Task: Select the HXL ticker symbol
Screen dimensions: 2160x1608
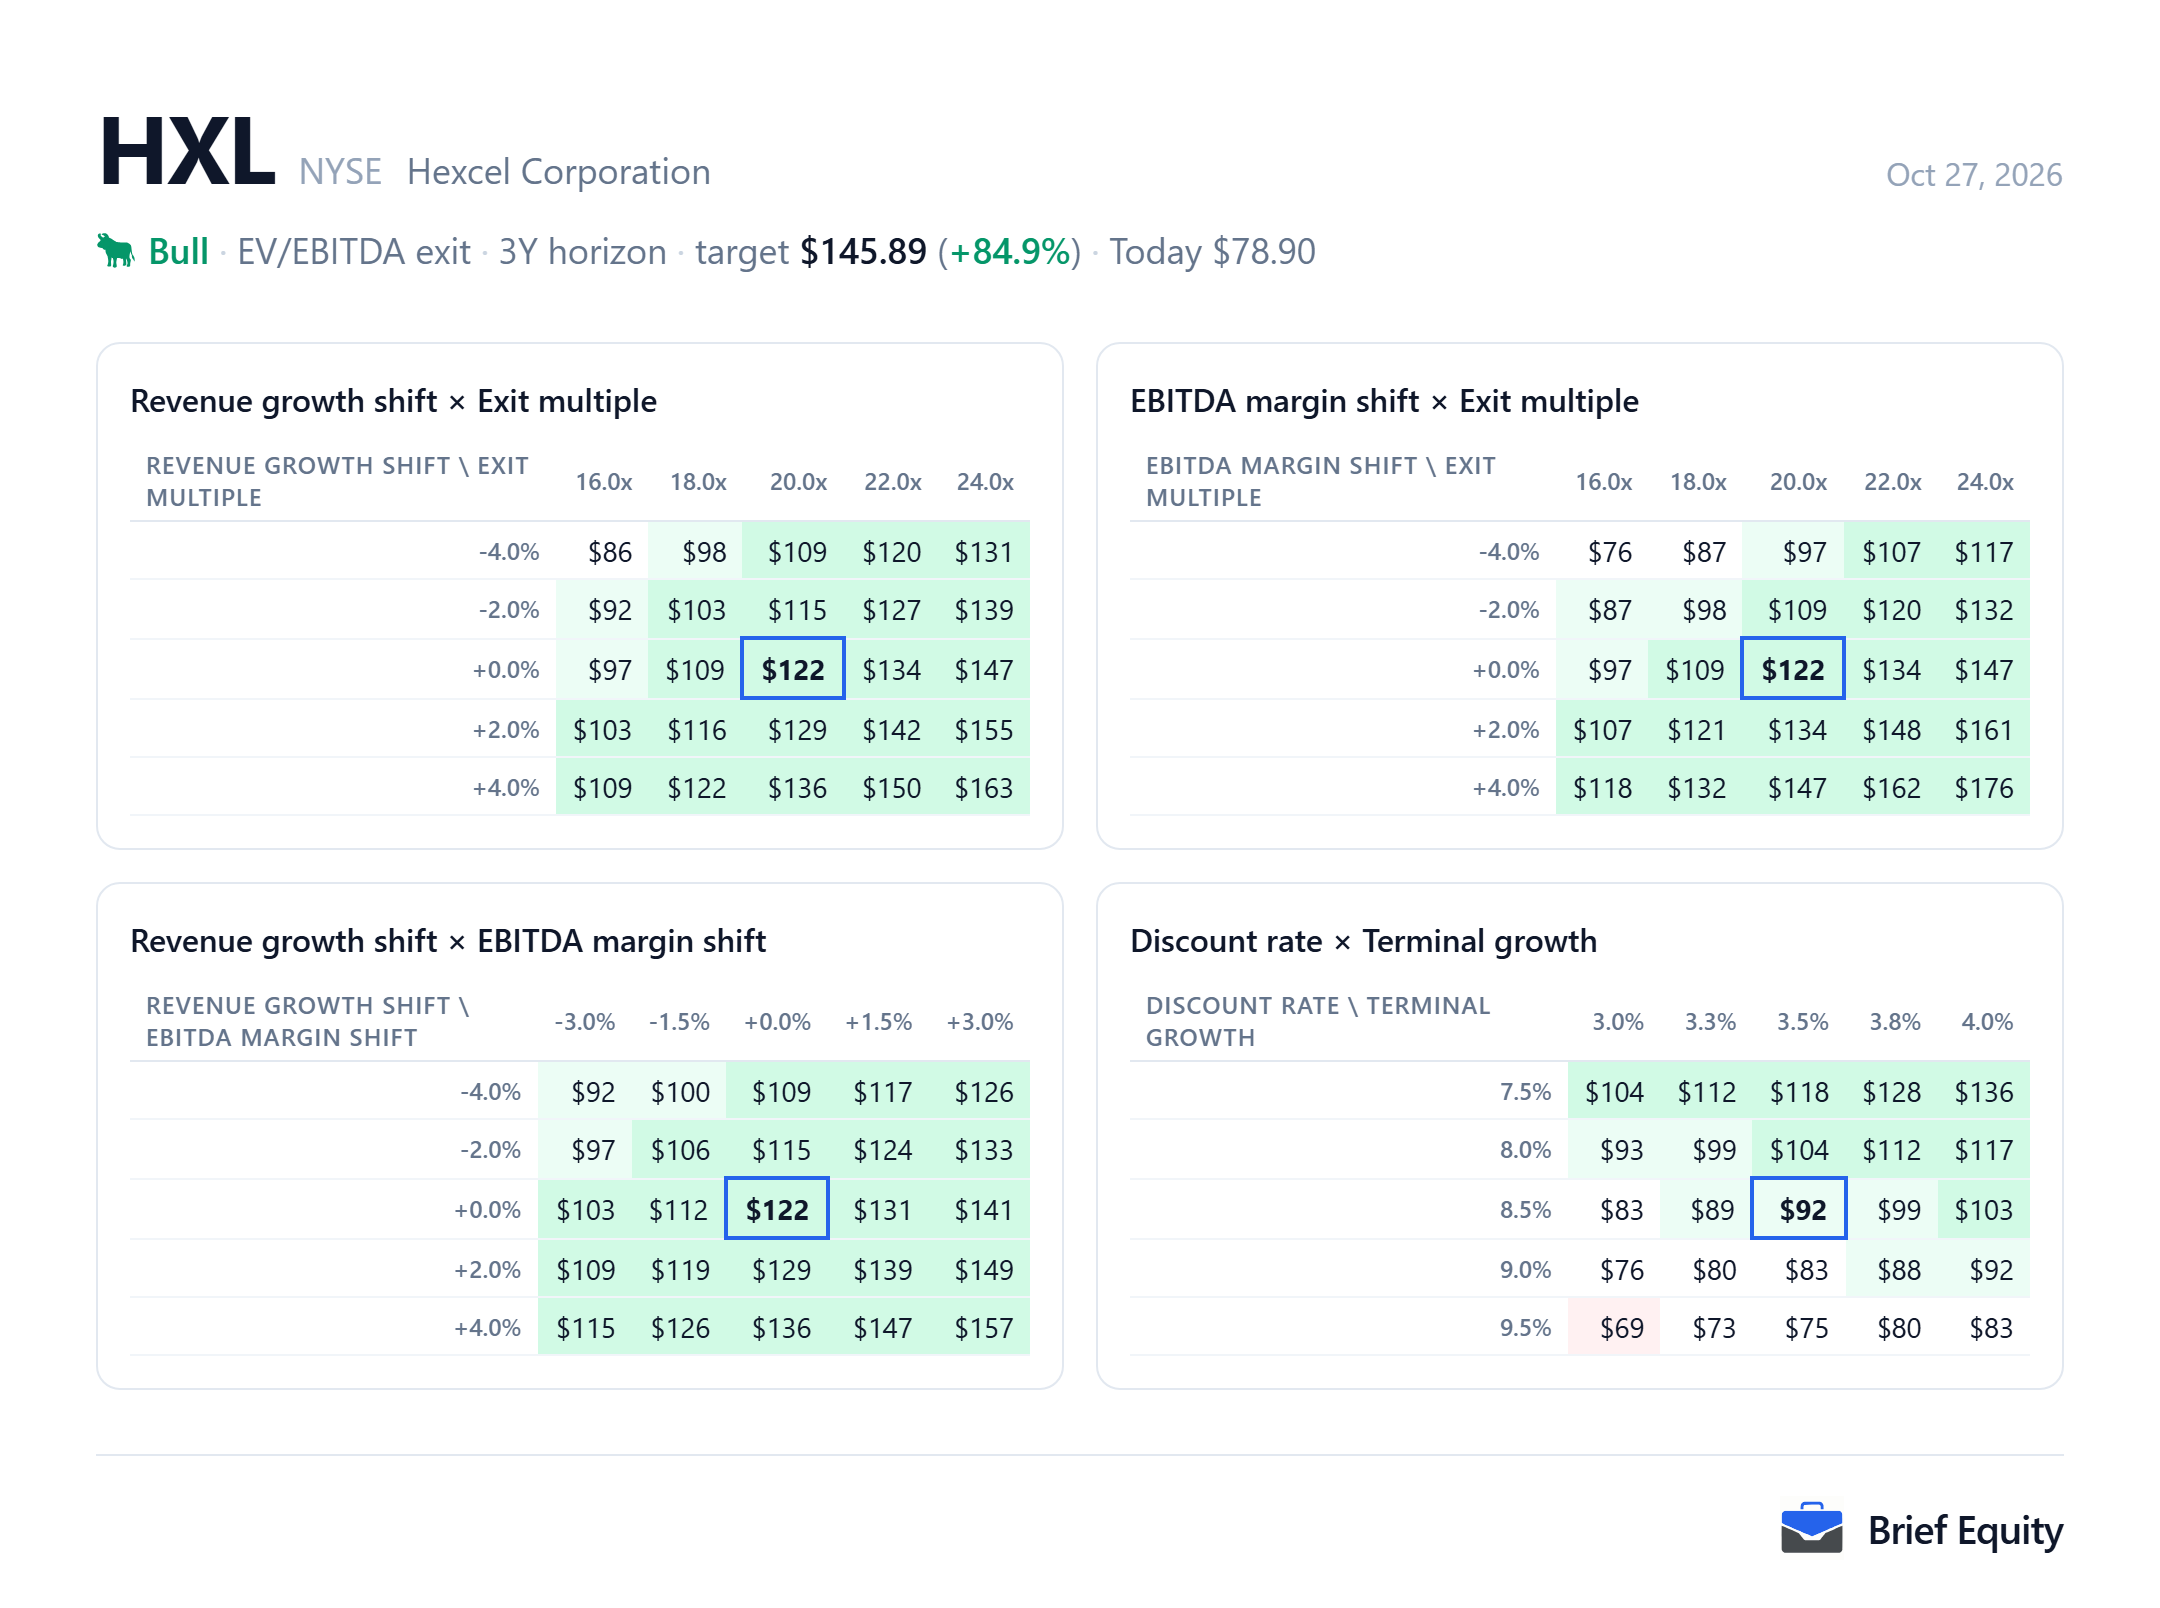Action: coord(187,152)
